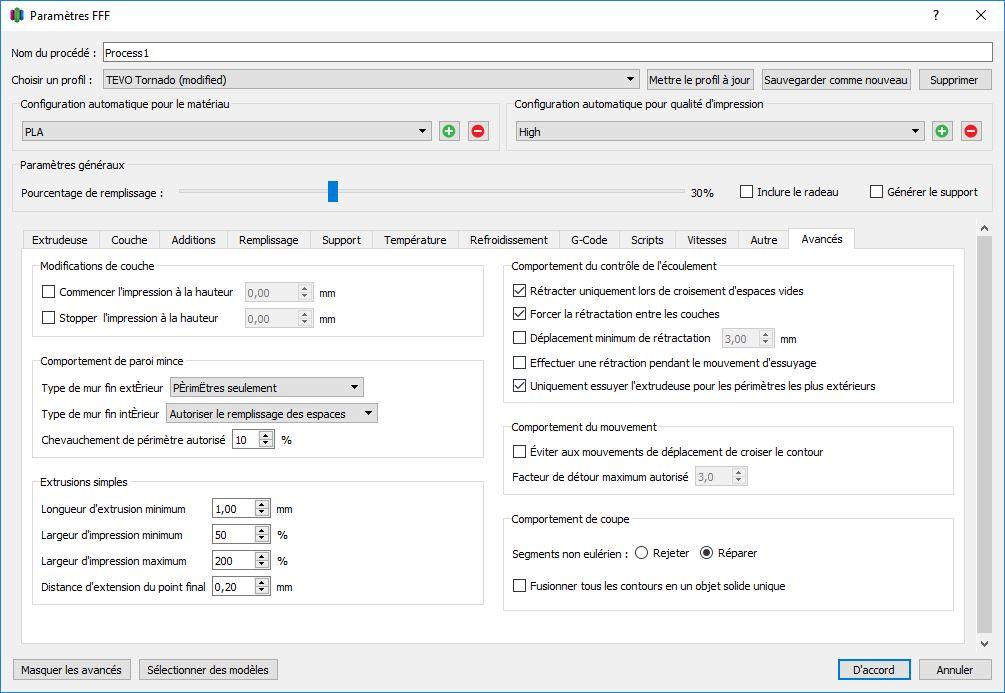Click Masquer les avancés button

pos(71,669)
